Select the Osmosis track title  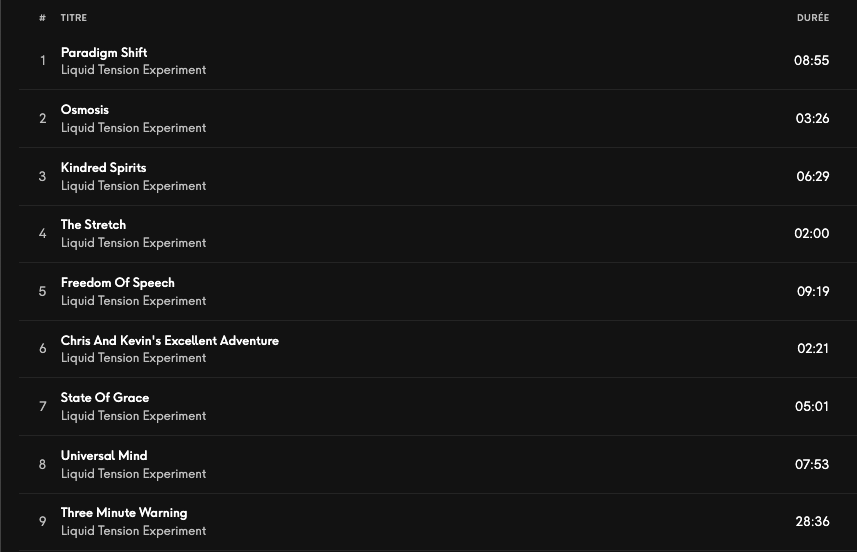85,110
